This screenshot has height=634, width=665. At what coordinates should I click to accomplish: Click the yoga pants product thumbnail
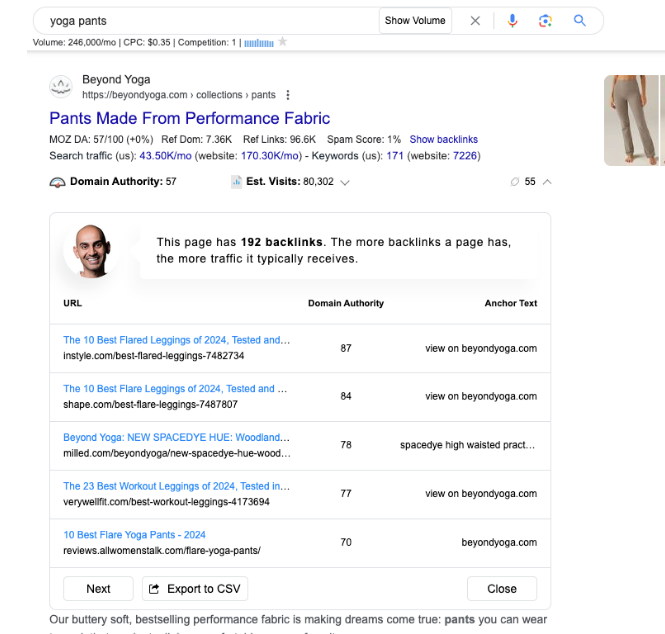pos(633,120)
